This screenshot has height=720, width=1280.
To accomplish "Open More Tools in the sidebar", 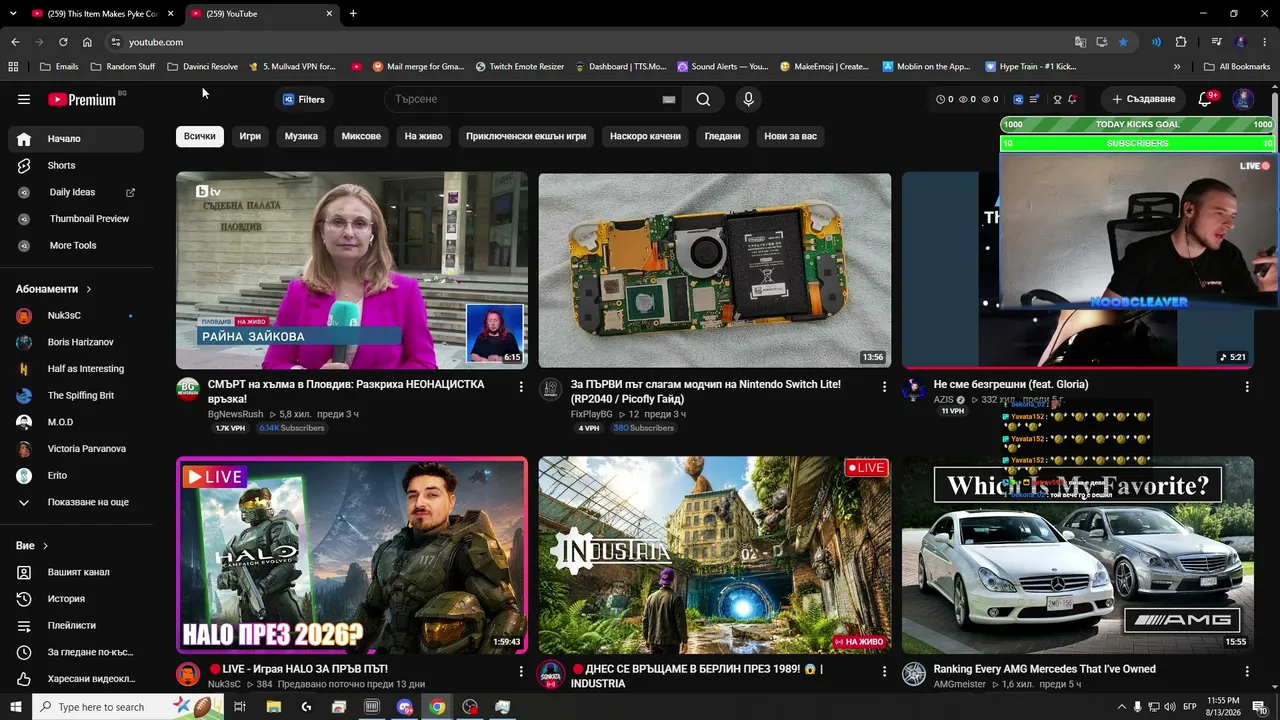I will pyautogui.click(x=76, y=245).
